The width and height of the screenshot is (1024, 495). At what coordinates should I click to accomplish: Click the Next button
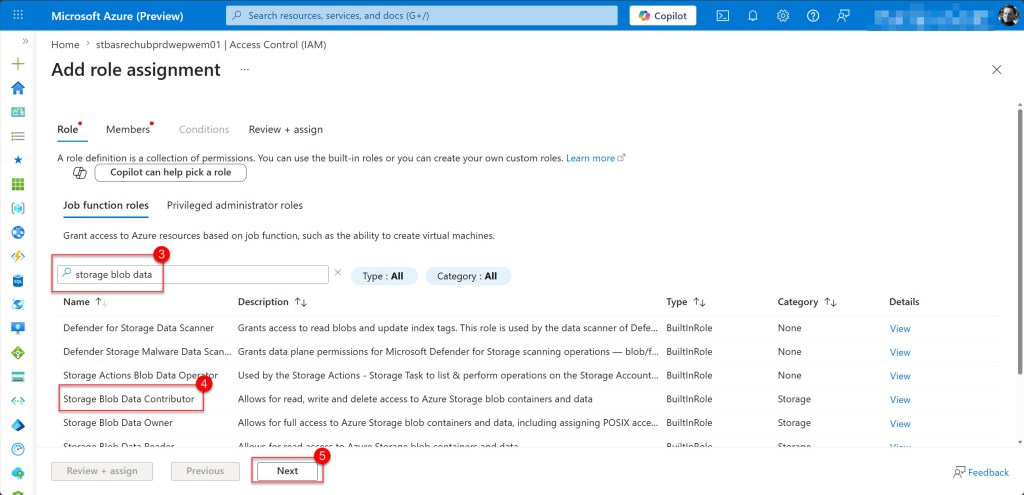[x=287, y=470]
